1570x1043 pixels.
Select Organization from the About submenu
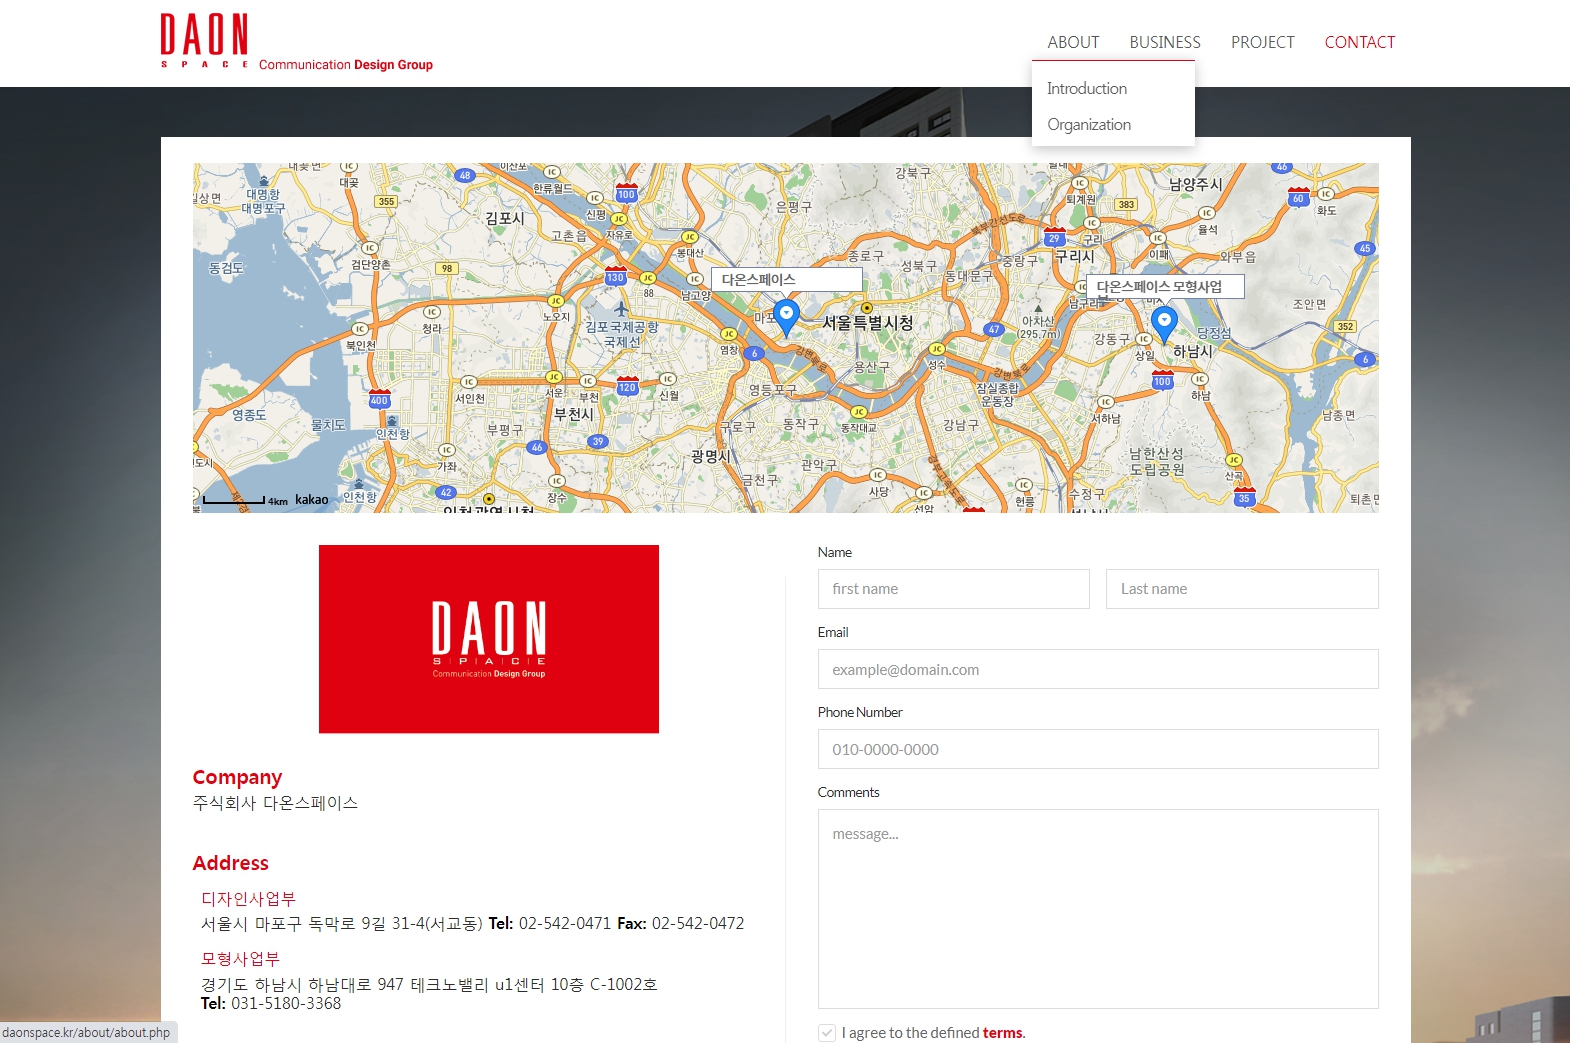pos(1089,125)
